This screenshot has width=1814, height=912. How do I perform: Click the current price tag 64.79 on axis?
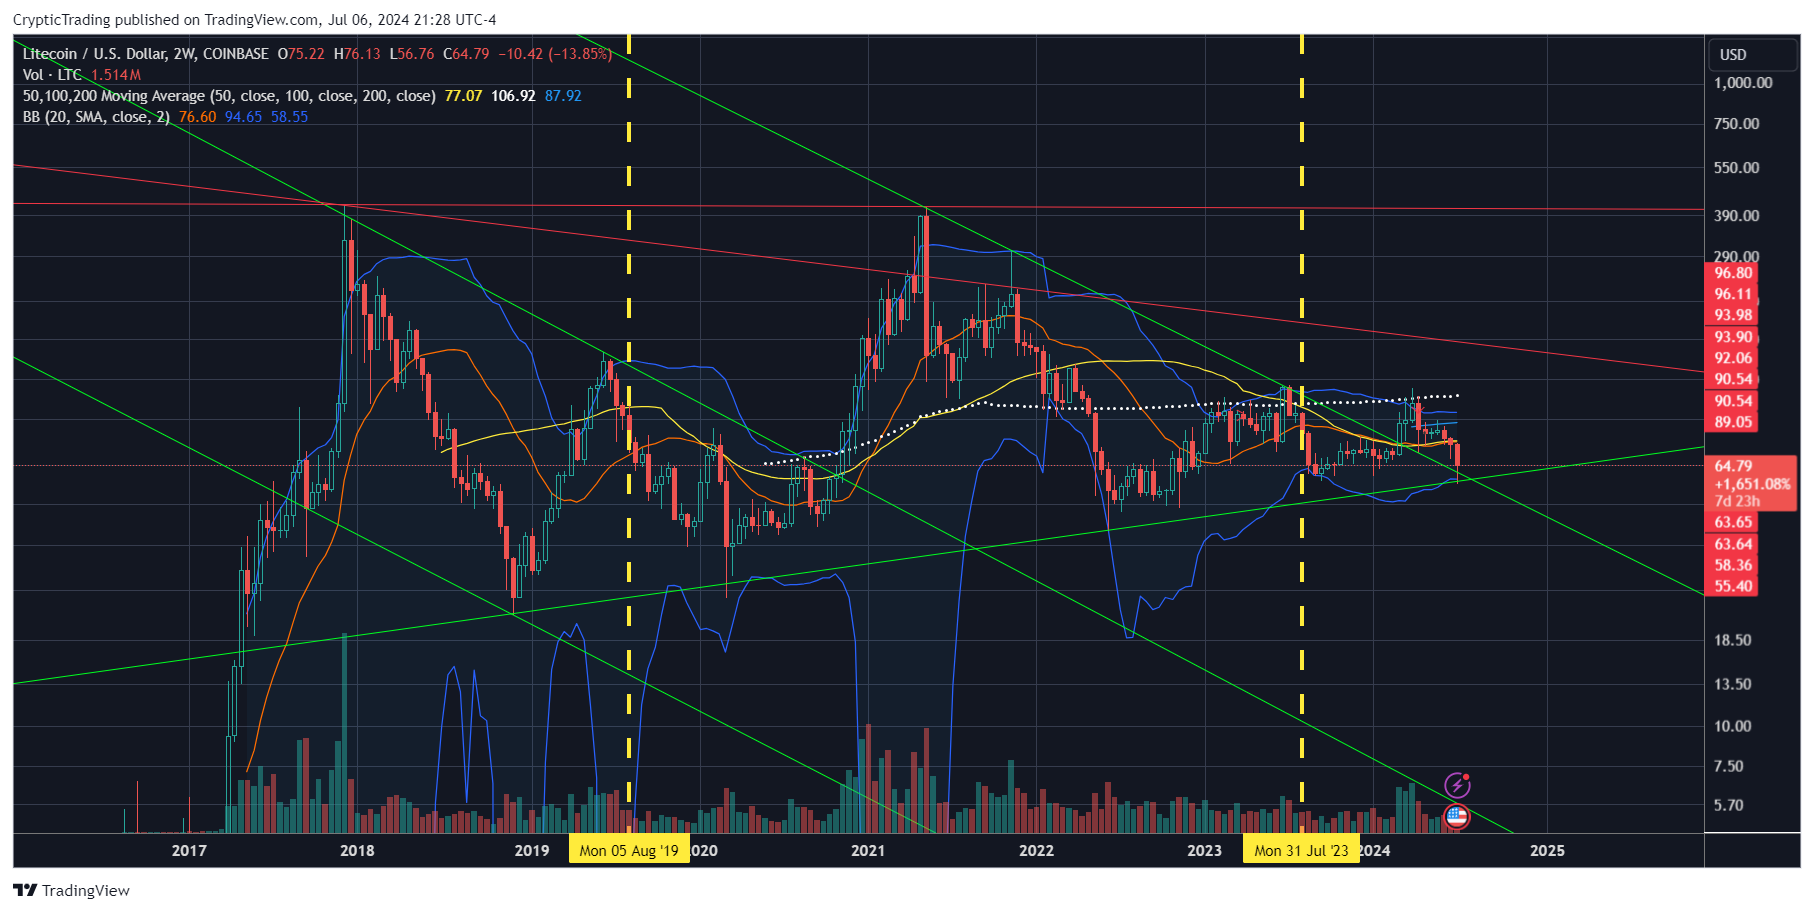tap(1733, 466)
